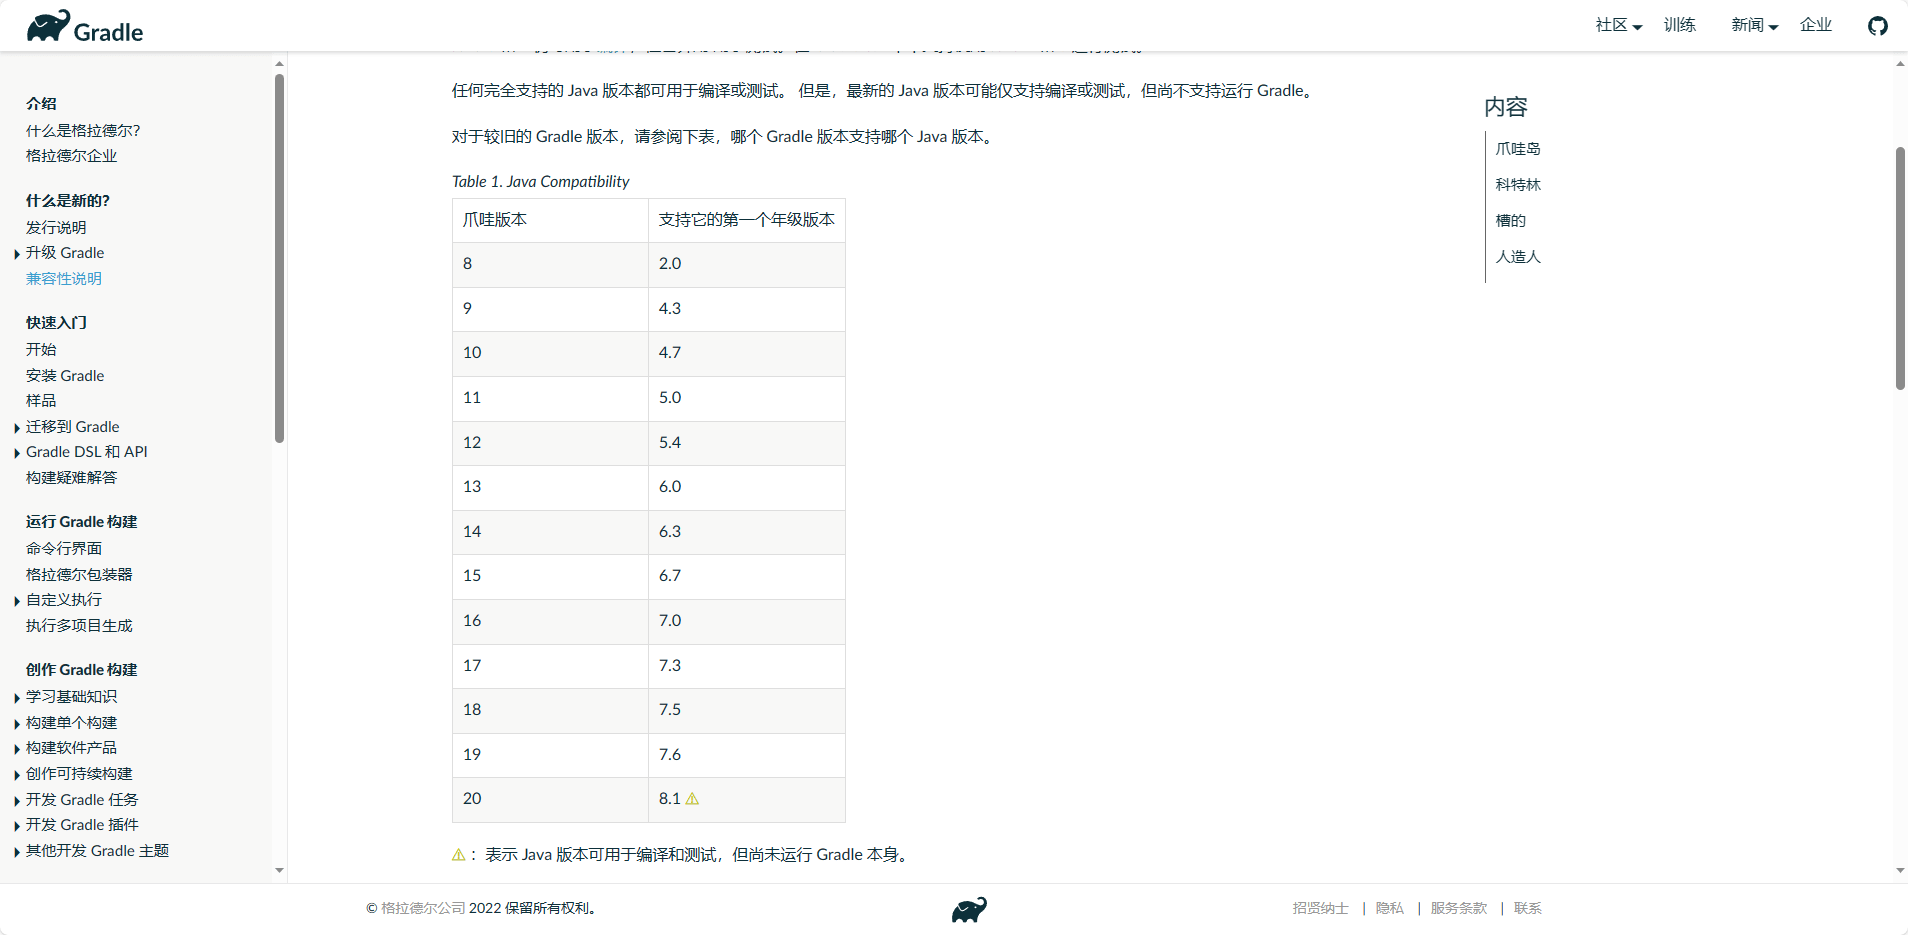This screenshot has width=1908, height=935.
Task: Expand the 构建软件产品 section
Action: pos(17,749)
